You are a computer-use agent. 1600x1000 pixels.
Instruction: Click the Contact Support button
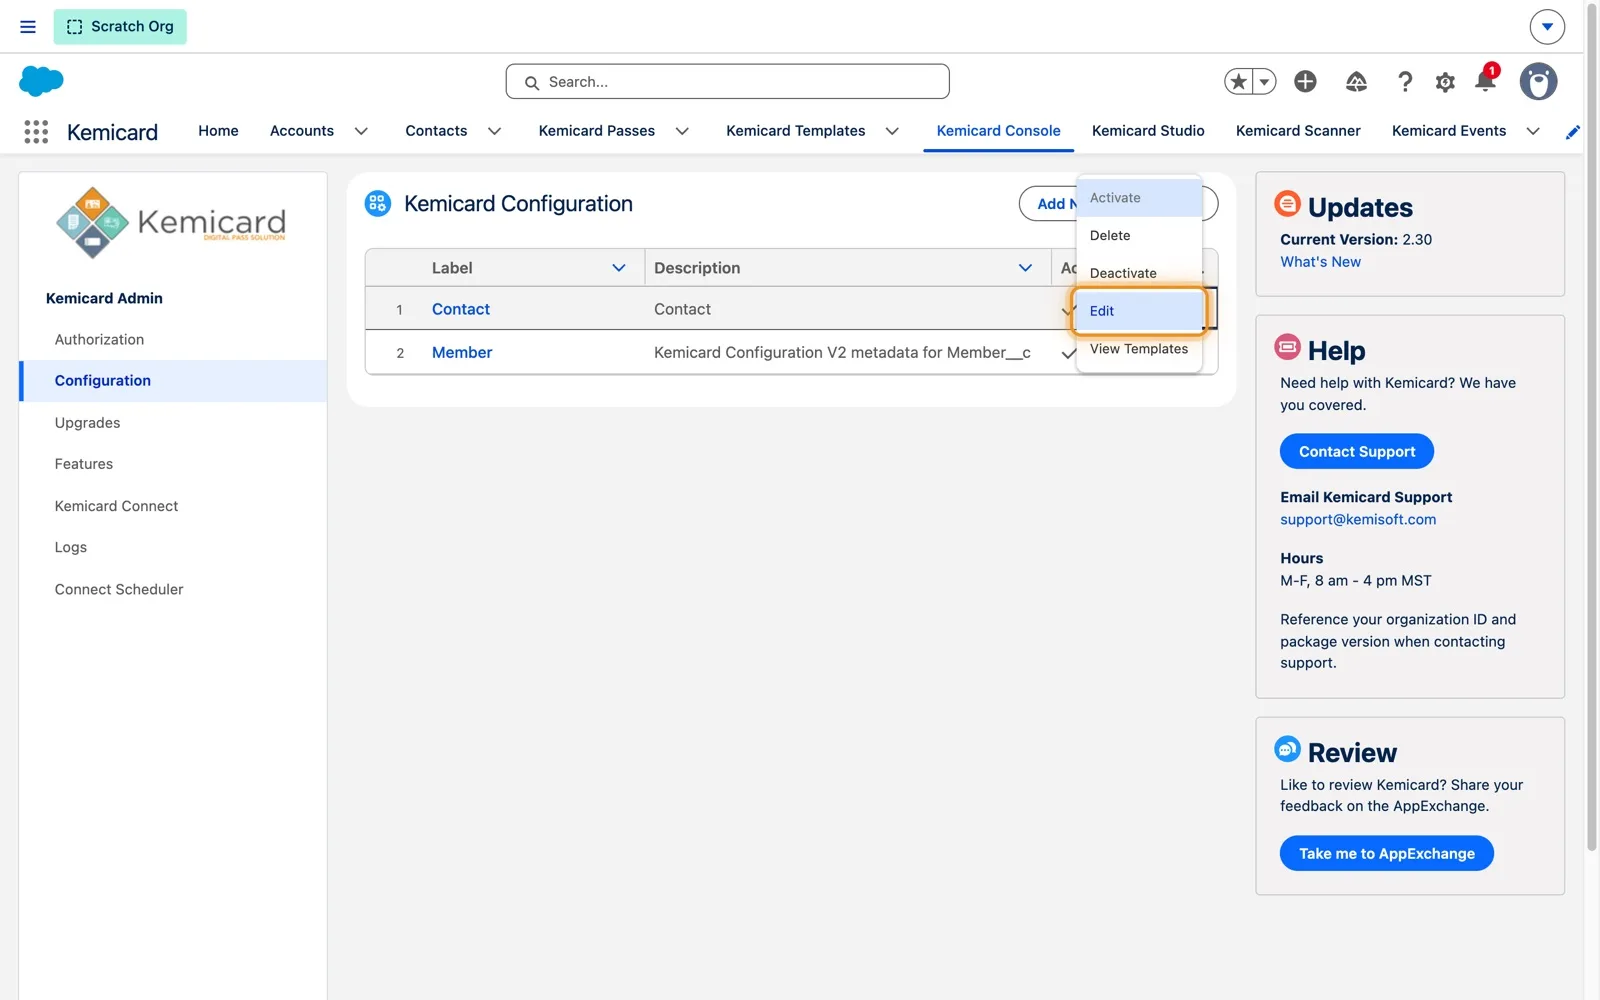[x=1357, y=452]
